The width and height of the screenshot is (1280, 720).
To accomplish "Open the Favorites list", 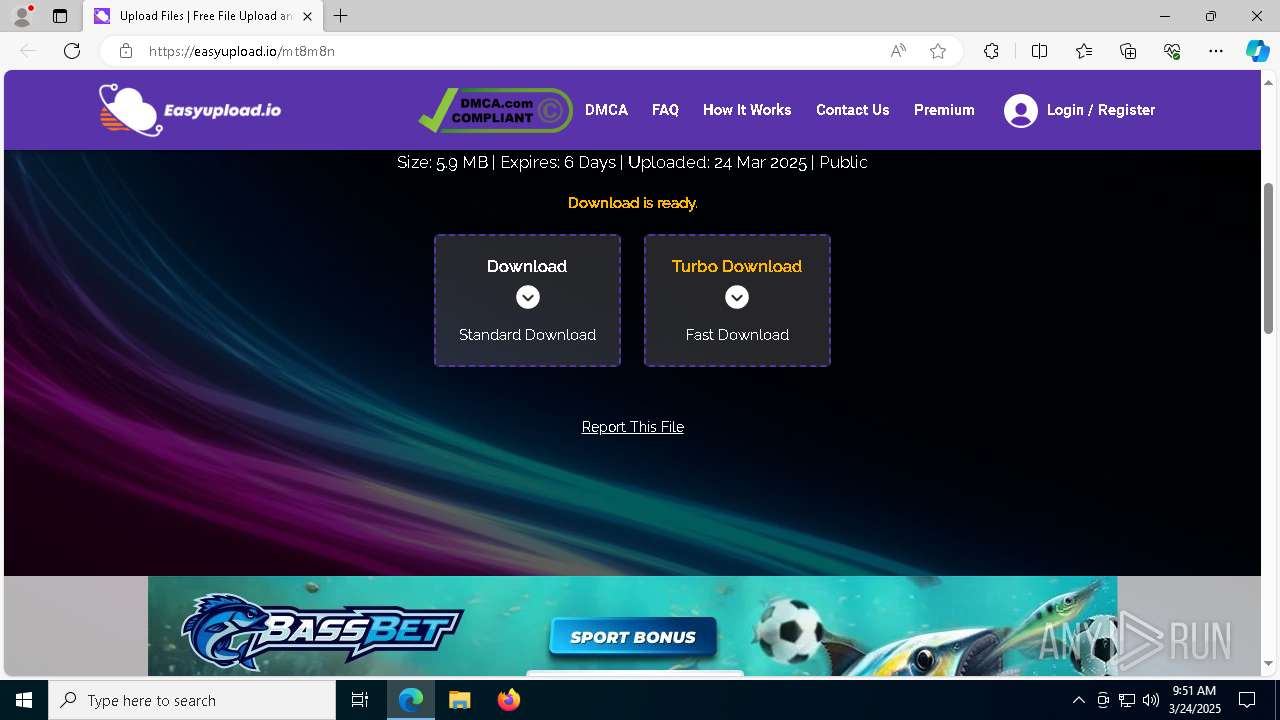I will (1084, 51).
